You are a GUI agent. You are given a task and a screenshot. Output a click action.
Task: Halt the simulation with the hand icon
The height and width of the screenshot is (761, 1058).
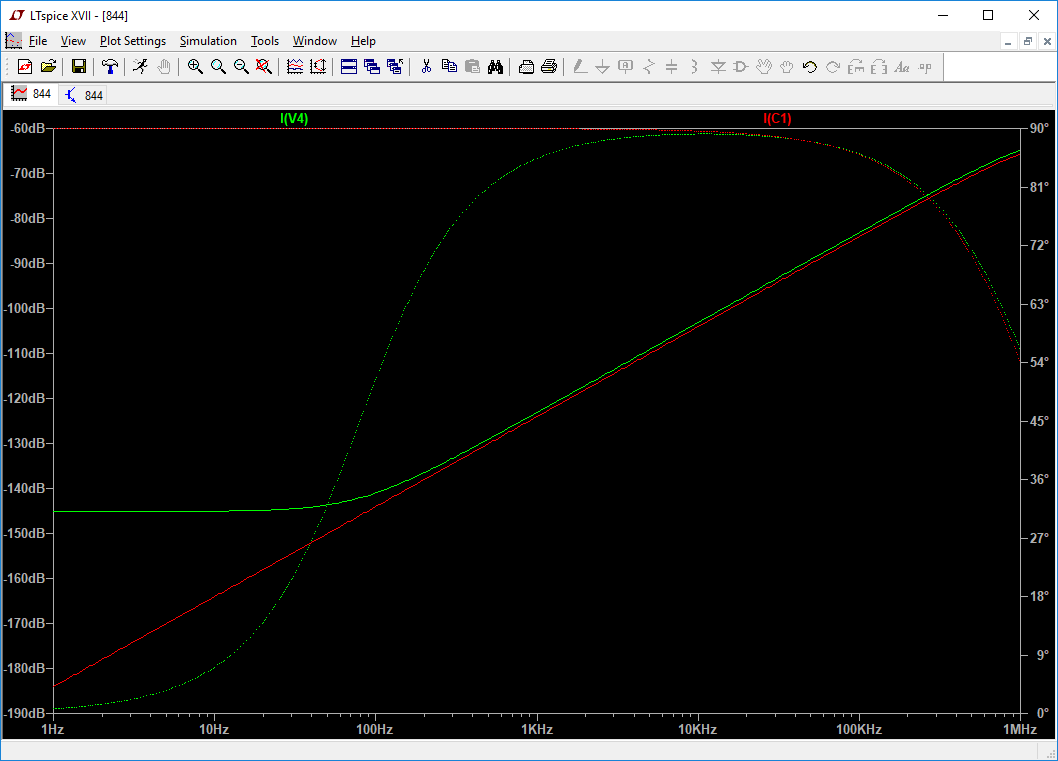163,67
